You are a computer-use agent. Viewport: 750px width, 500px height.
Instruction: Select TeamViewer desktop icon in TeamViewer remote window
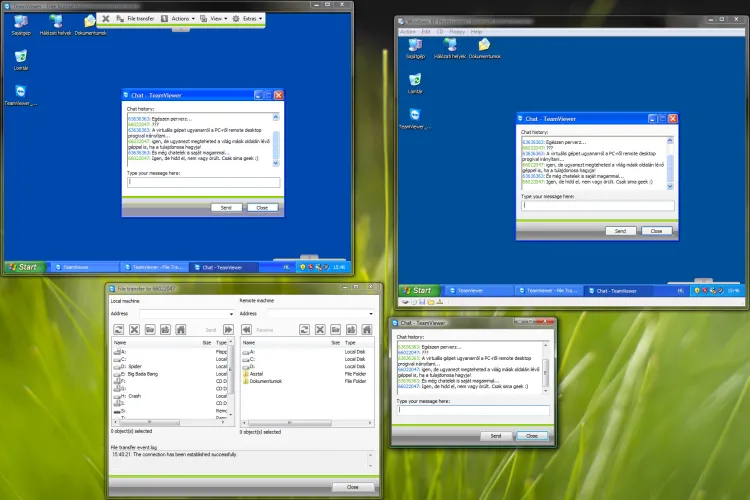[21, 95]
